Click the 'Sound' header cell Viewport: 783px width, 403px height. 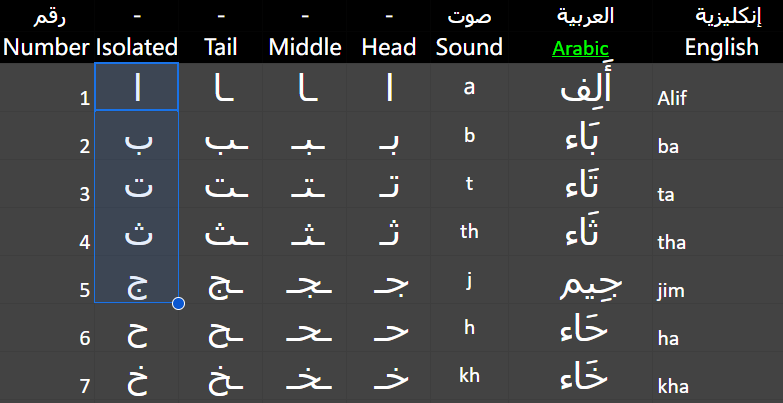(469, 47)
